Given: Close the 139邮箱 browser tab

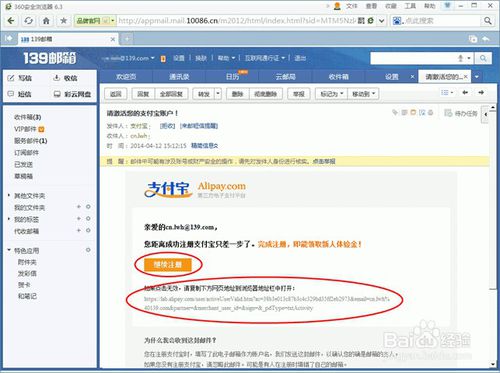Looking at the screenshot, I should pos(113,39).
